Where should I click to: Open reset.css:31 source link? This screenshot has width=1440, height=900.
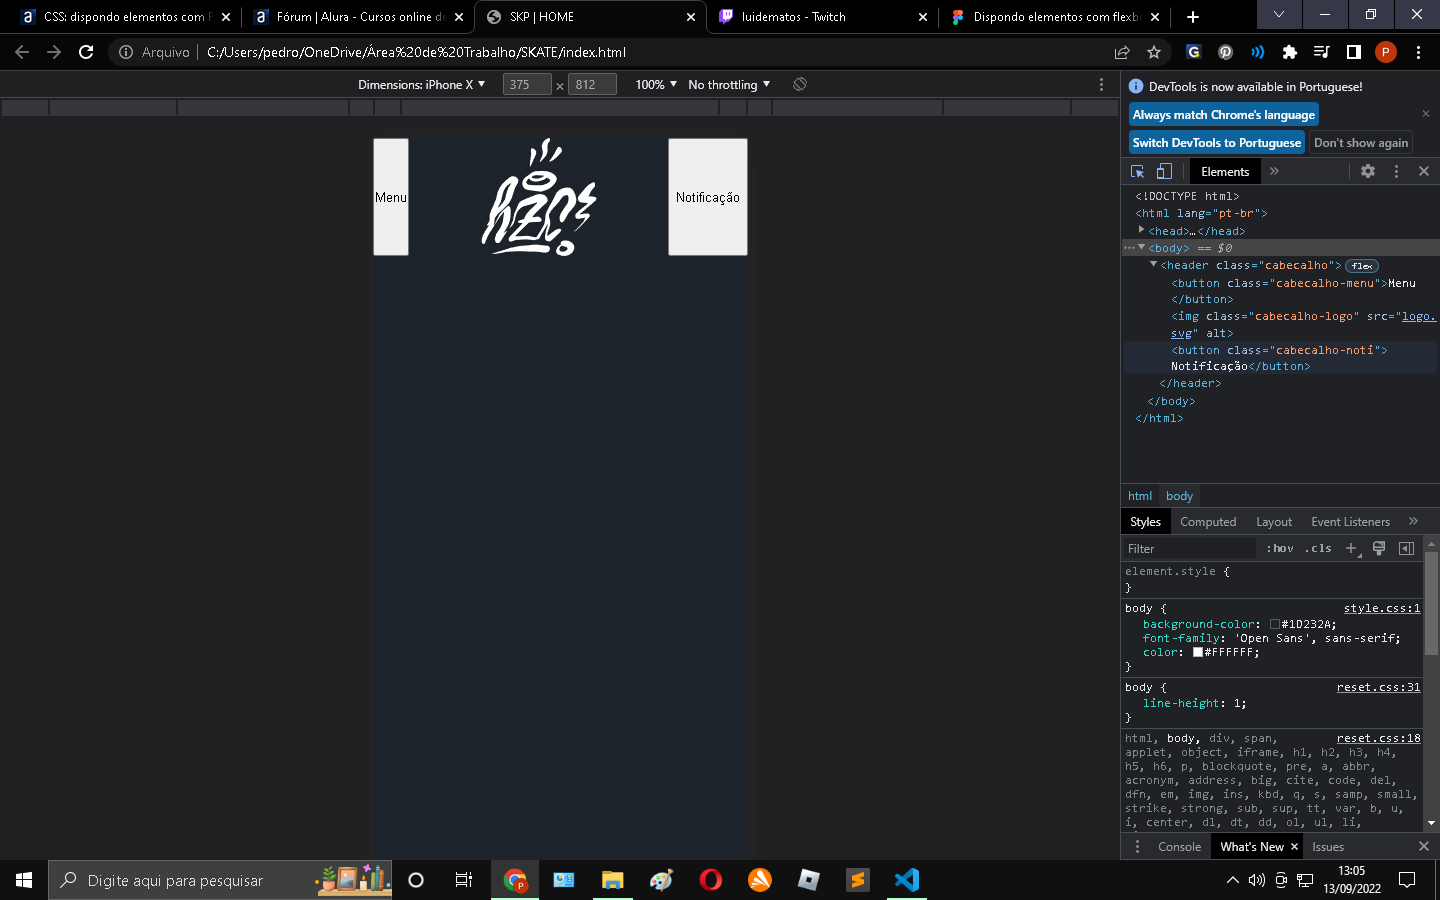pos(1378,687)
